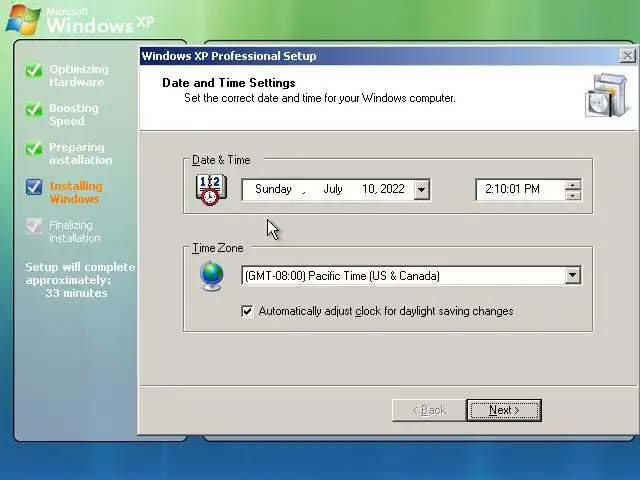Screen dimensions: 640x480
Task: Click the Pacific Time zone text
Action: tap(342, 276)
